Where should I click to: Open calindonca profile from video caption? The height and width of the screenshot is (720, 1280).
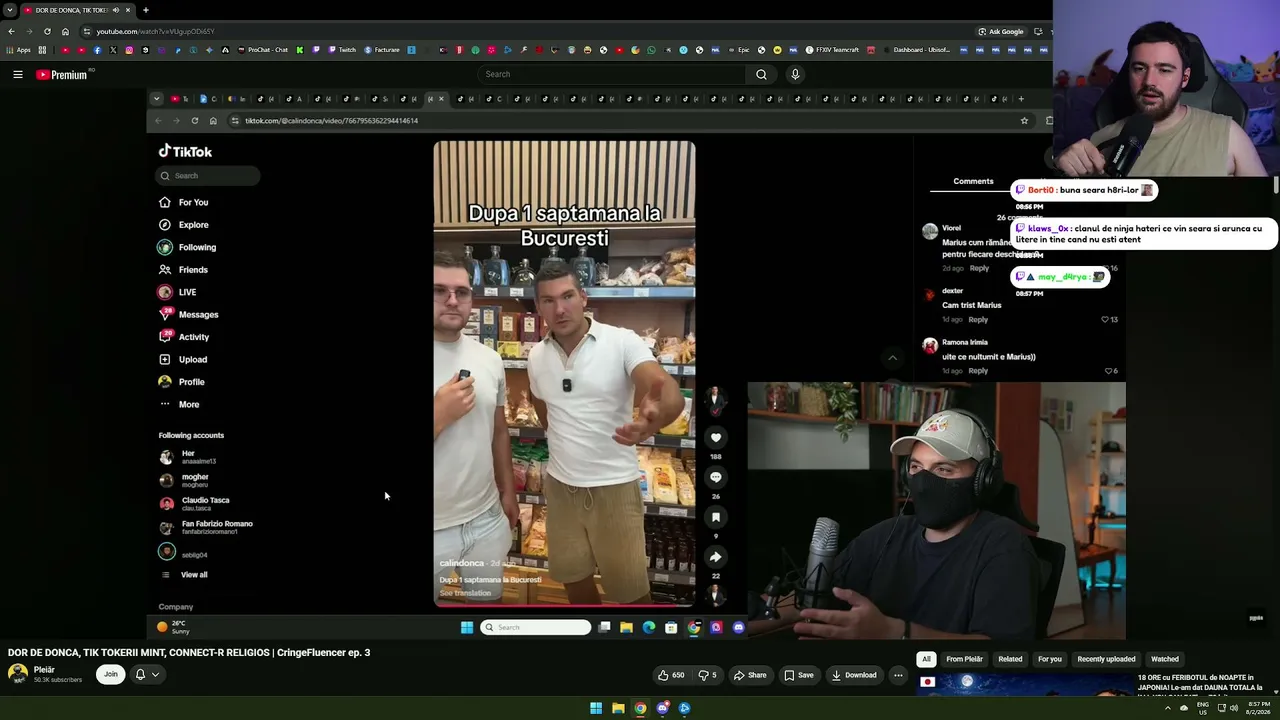tap(462, 563)
